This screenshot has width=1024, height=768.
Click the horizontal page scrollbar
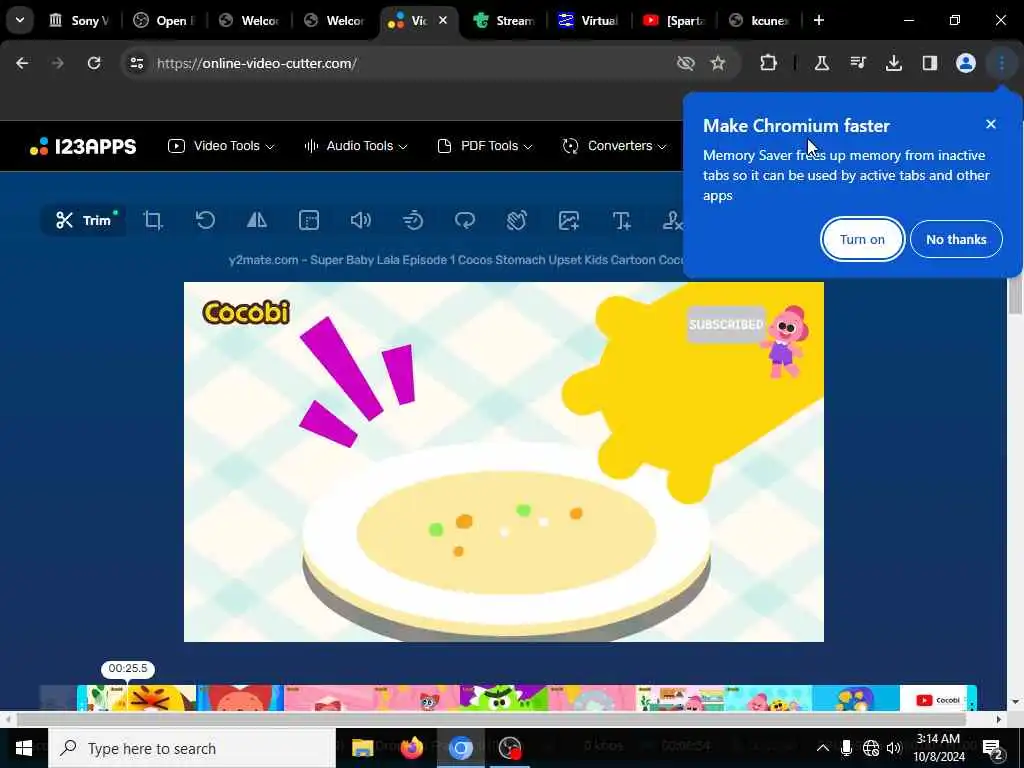coord(491,719)
